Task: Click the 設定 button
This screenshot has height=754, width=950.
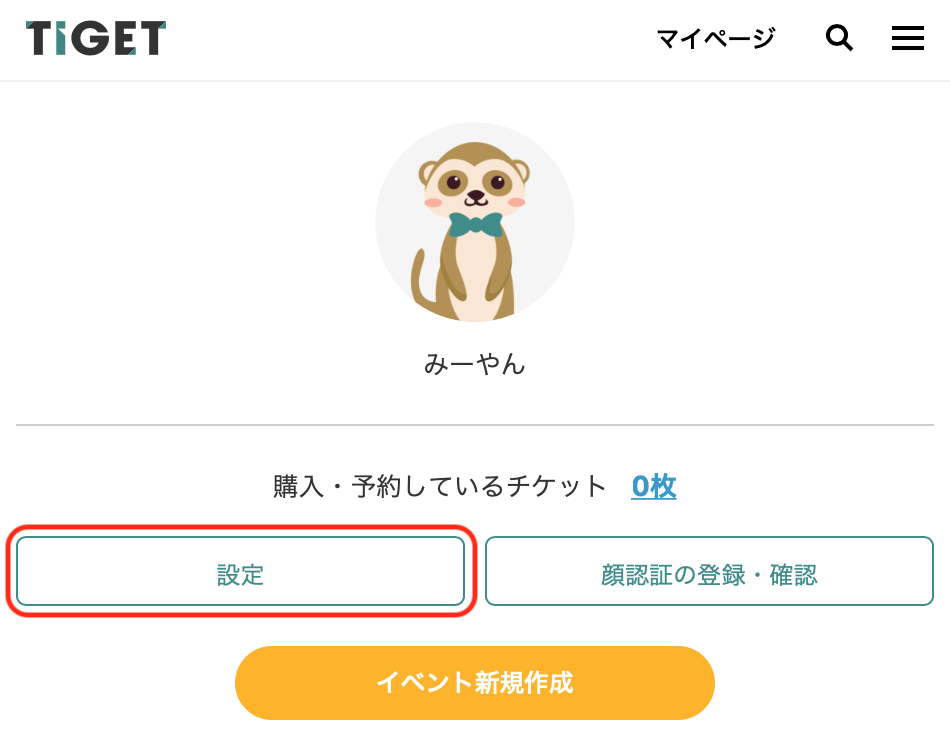Action: point(241,571)
